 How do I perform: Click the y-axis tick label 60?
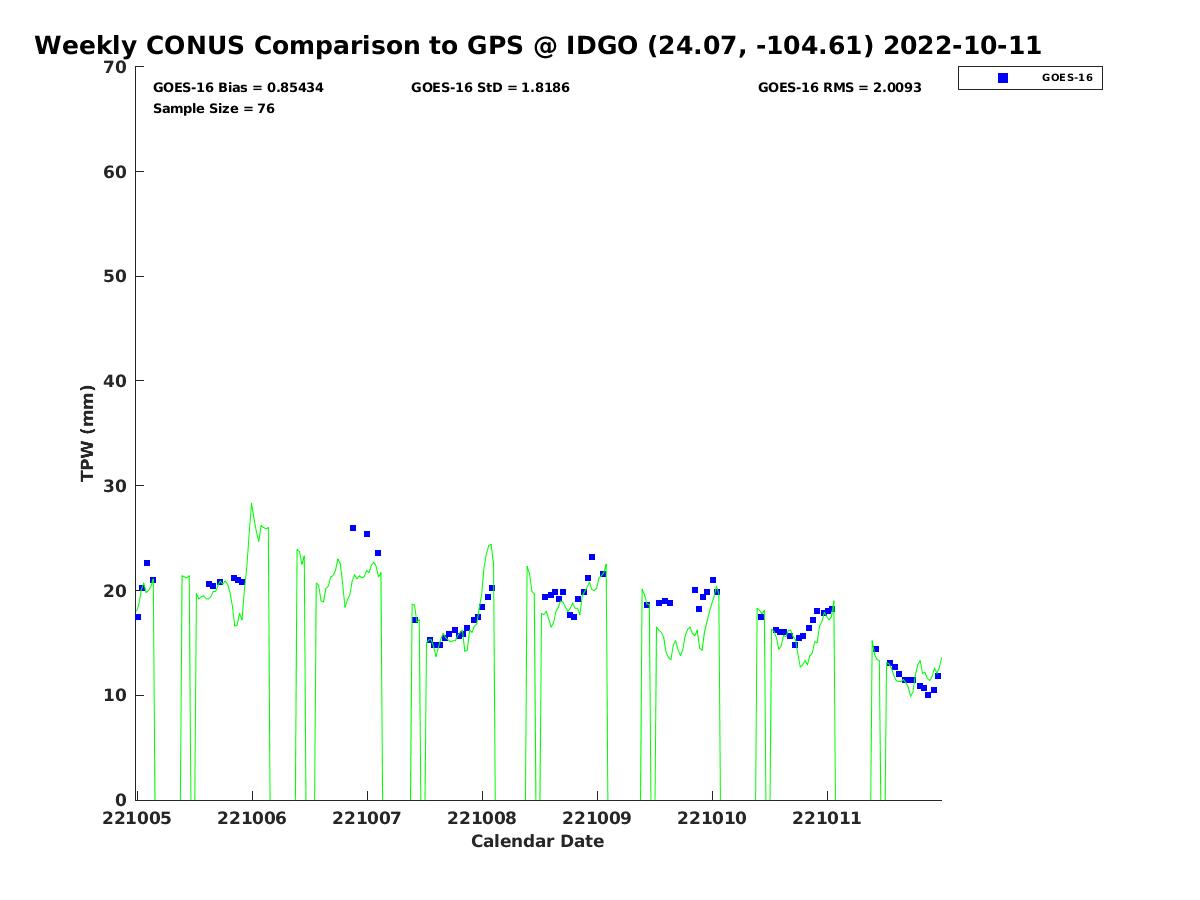[116, 172]
